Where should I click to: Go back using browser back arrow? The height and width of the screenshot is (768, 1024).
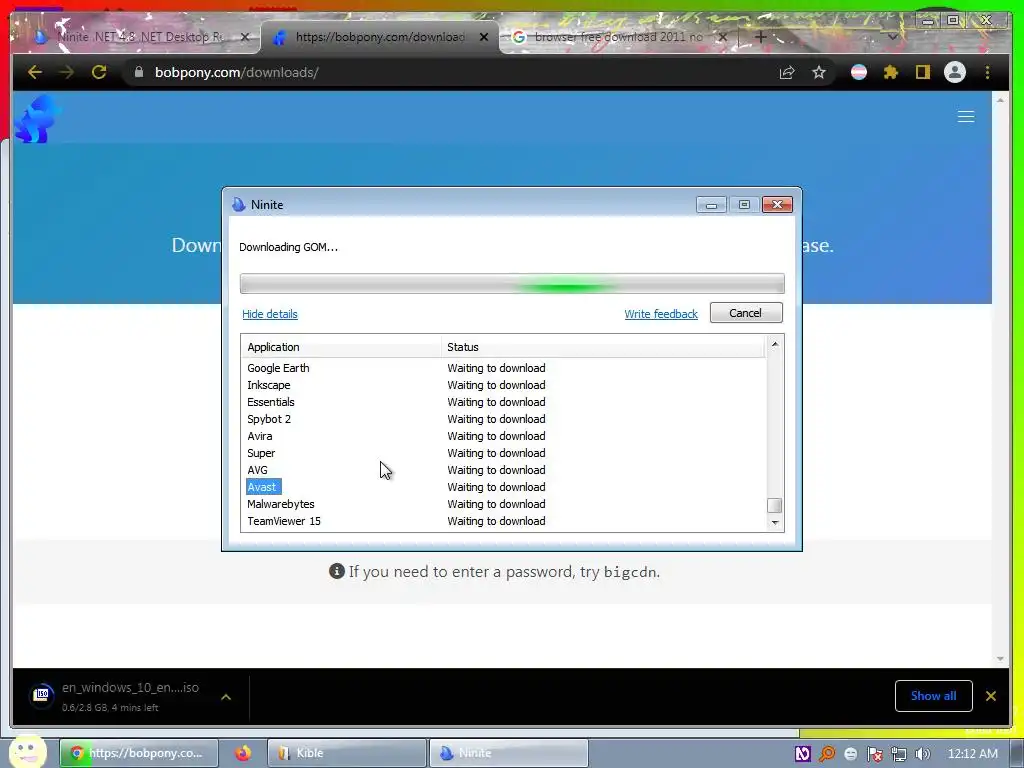click(x=35, y=72)
